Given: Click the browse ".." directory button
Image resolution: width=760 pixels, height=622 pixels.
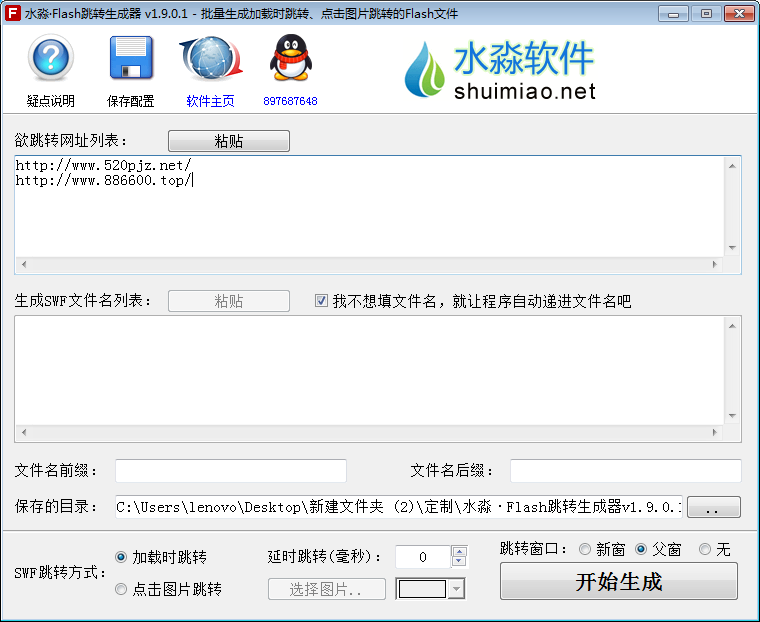Looking at the screenshot, I should click(713, 507).
